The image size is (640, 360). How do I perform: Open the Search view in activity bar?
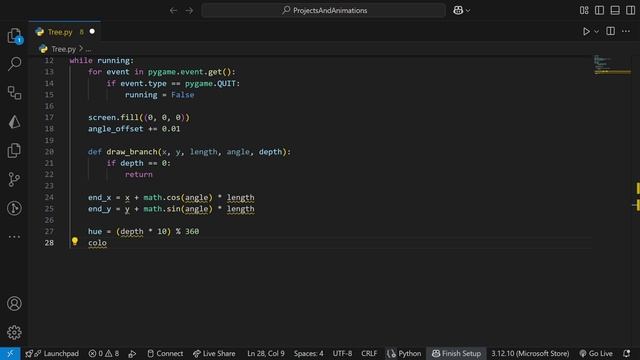click(x=14, y=64)
